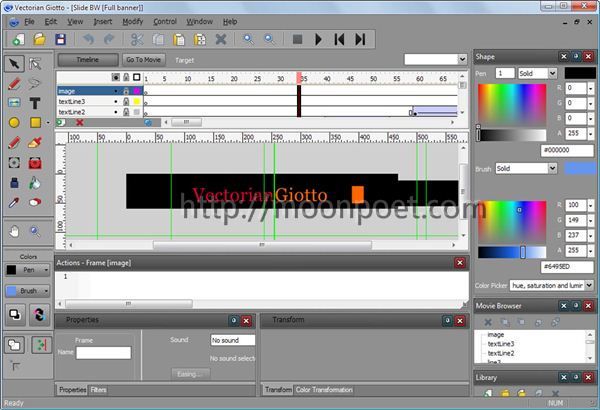Open the File menu
The width and height of the screenshot is (600, 410).
pyautogui.click(x=29, y=22)
